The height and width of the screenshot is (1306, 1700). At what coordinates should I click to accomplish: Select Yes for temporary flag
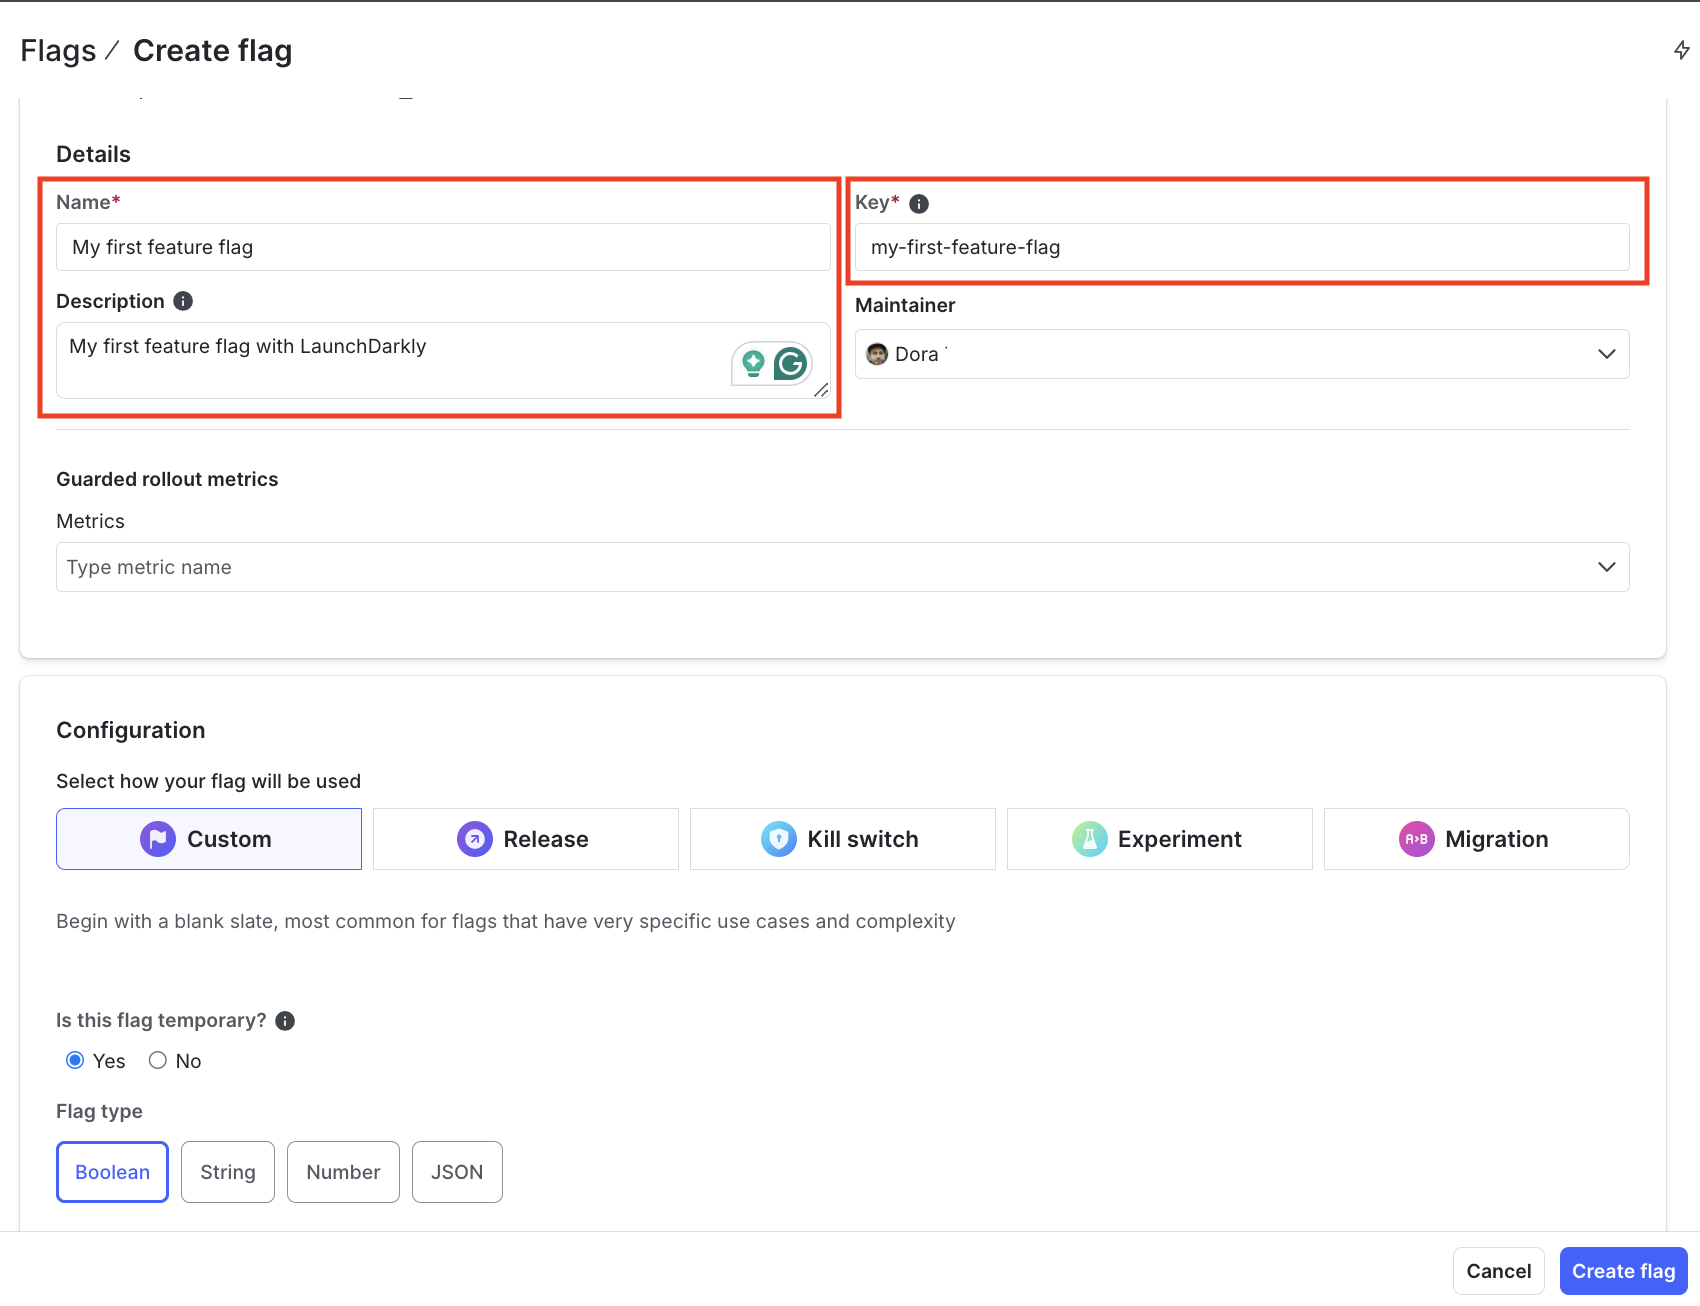(75, 1060)
